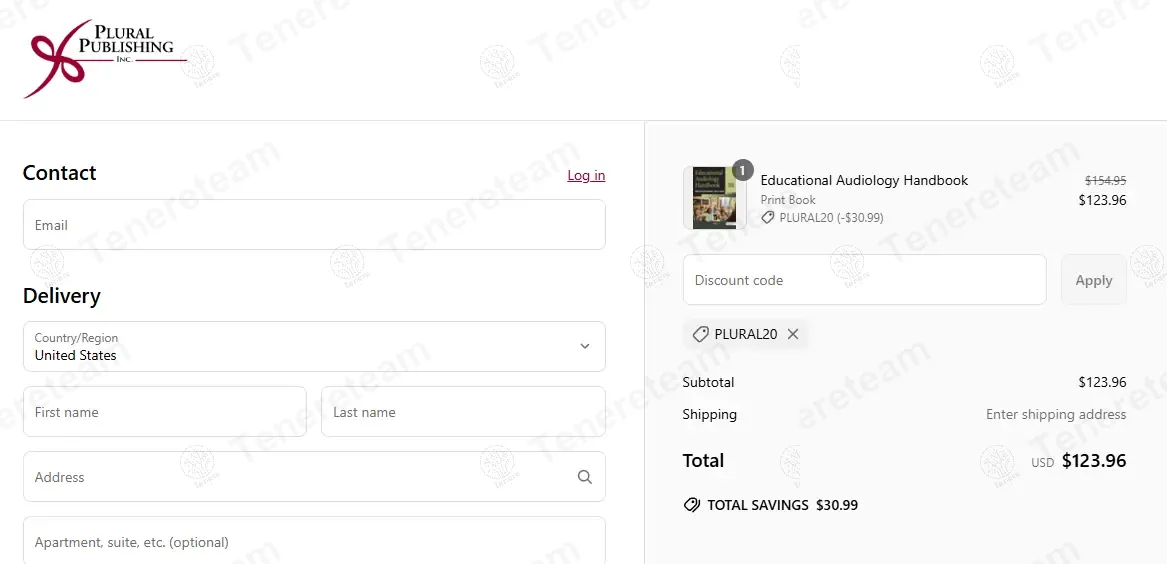Focus the Email input field
The image size is (1167, 564).
coord(314,225)
